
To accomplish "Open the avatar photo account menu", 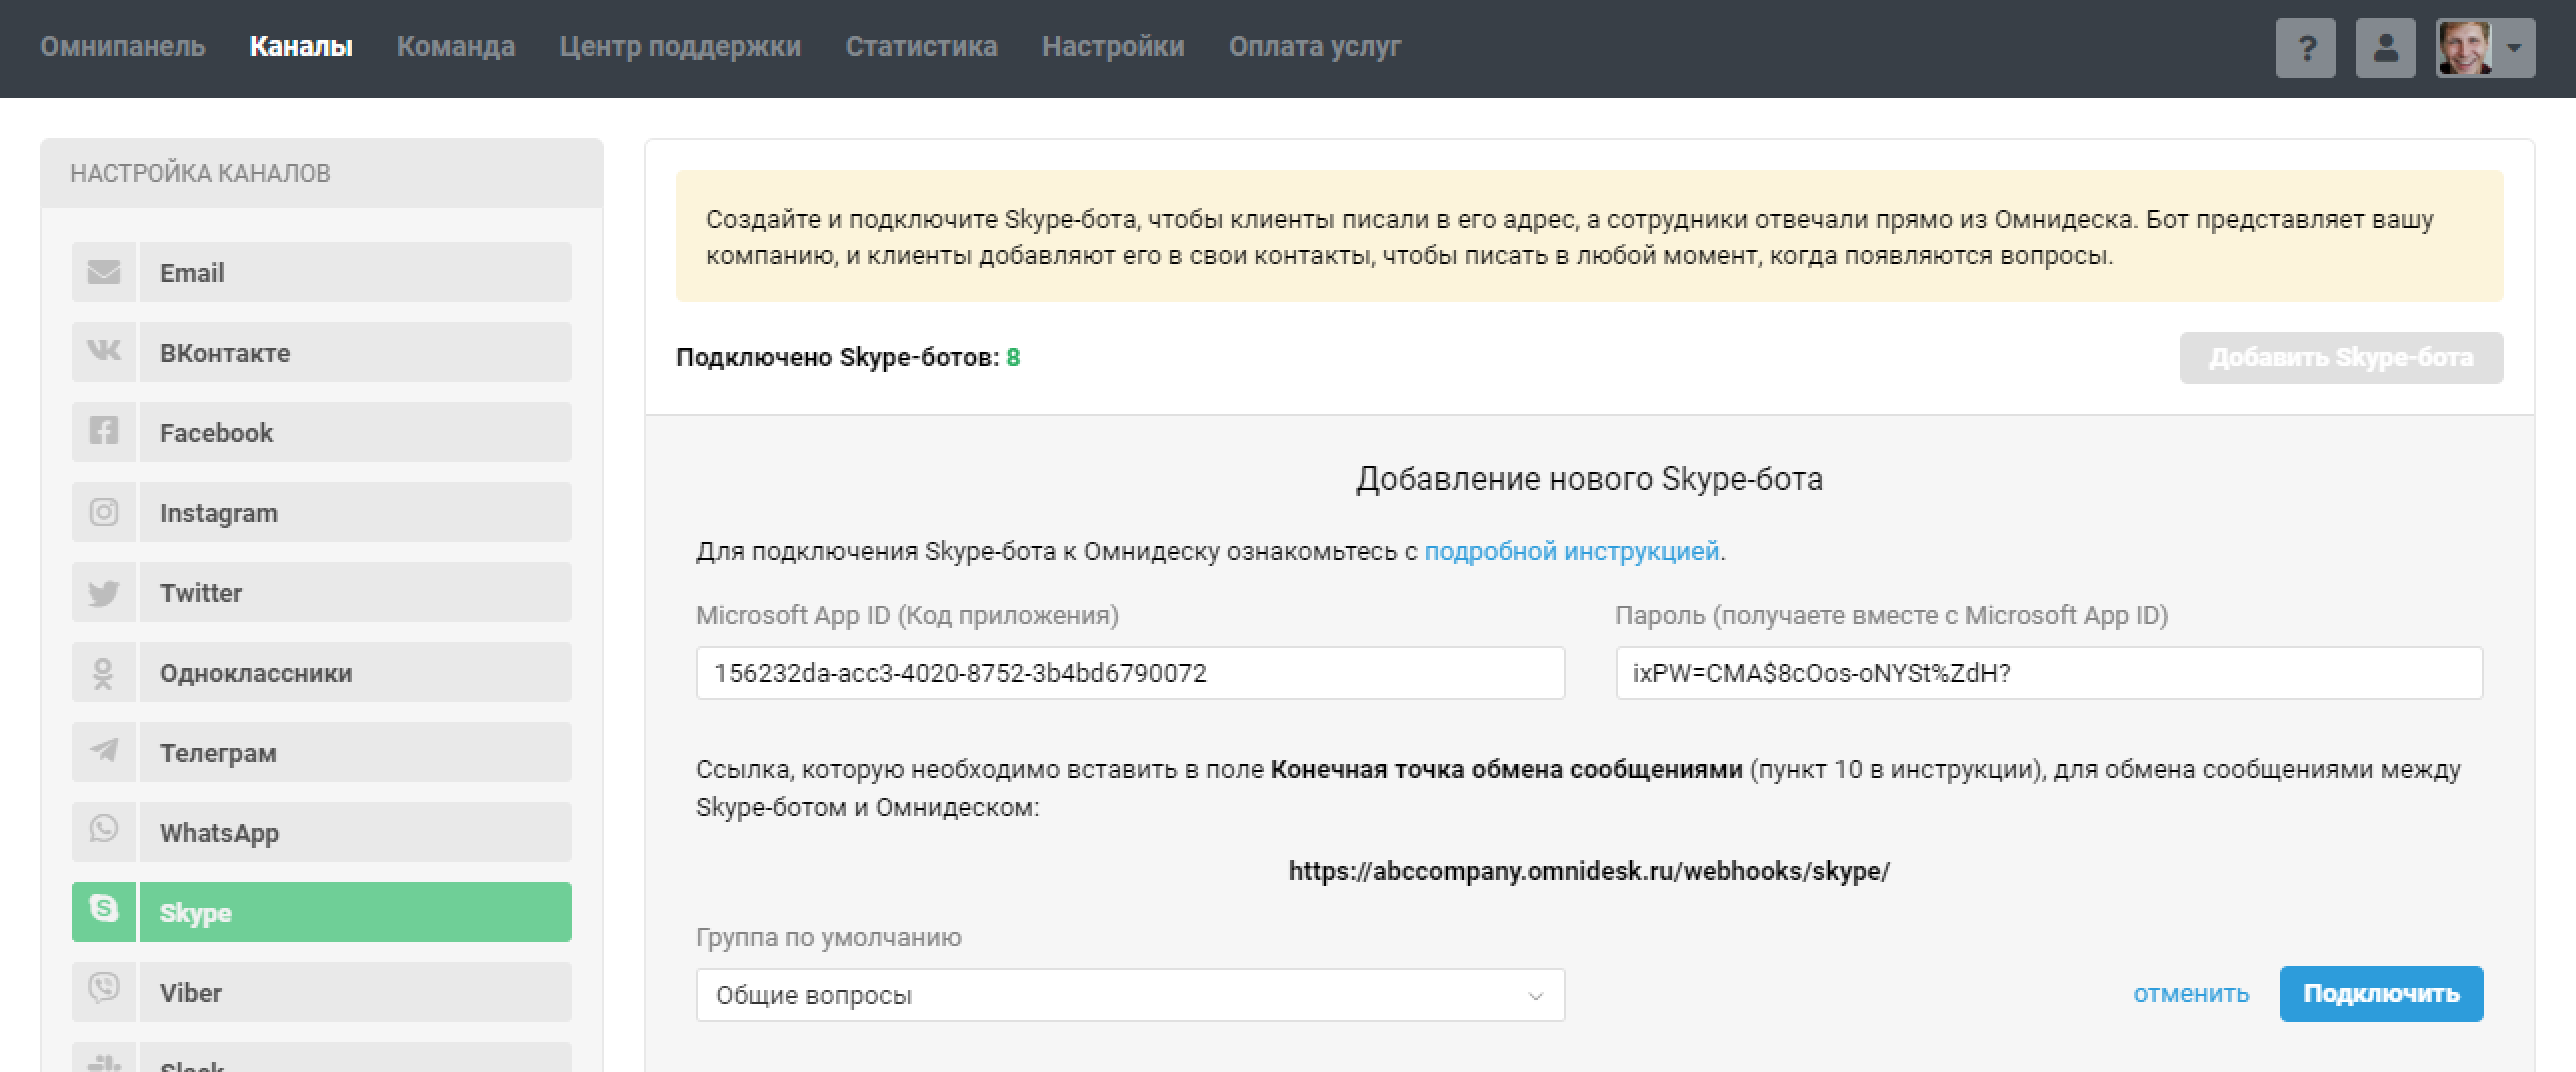I will pyautogui.click(x=2464, y=48).
